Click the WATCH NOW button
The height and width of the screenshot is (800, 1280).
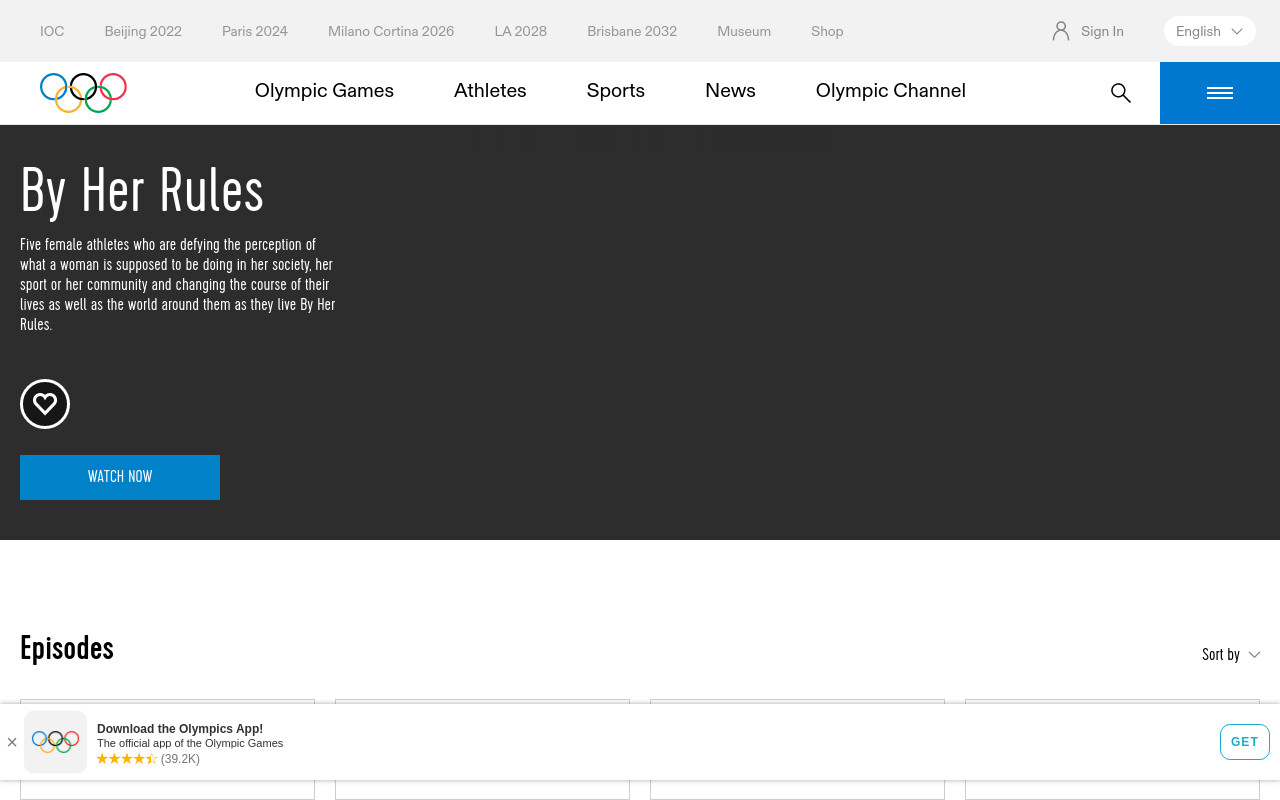tap(120, 477)
